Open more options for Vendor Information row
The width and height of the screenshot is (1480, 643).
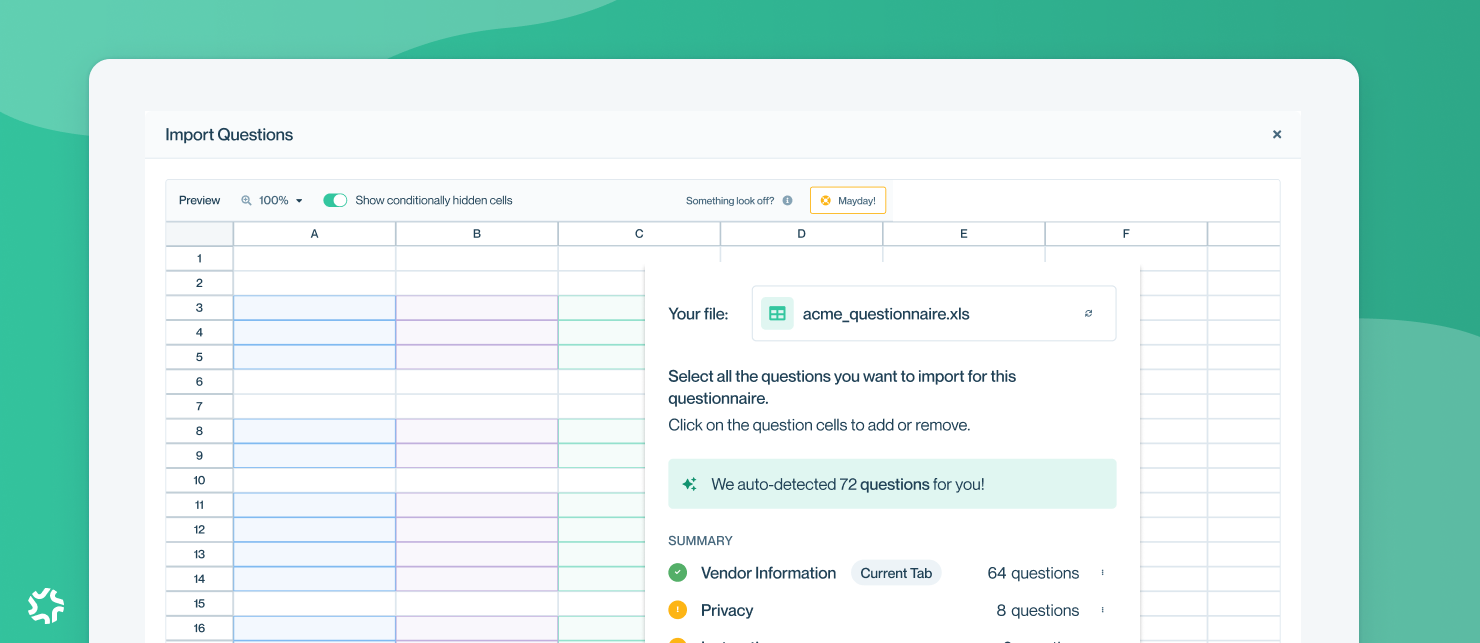(1102, 573)
